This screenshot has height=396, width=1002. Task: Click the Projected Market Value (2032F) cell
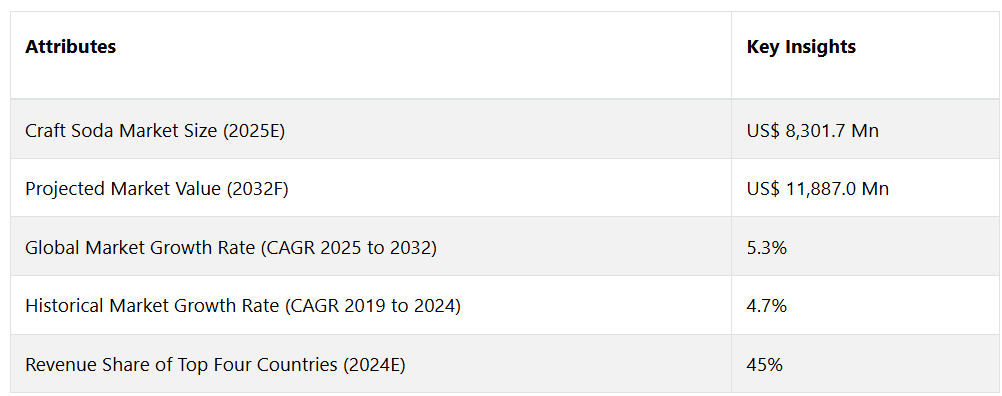point(371,188)
